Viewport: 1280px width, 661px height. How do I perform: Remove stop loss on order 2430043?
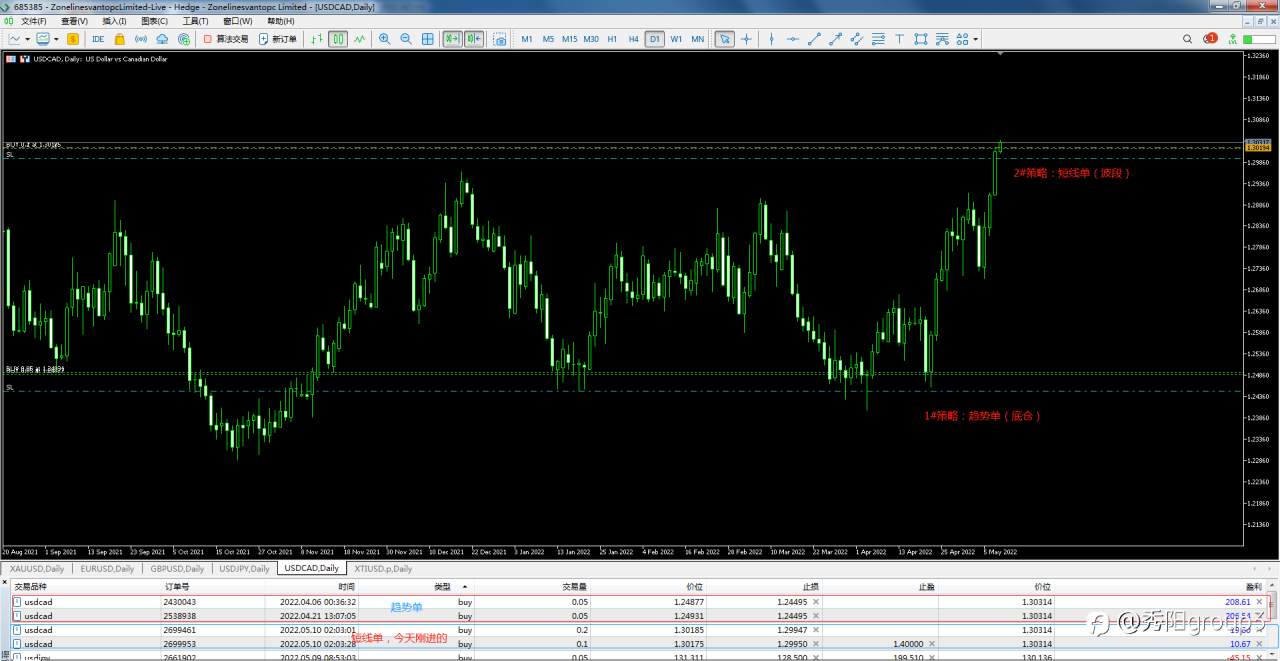pos(815,602)
